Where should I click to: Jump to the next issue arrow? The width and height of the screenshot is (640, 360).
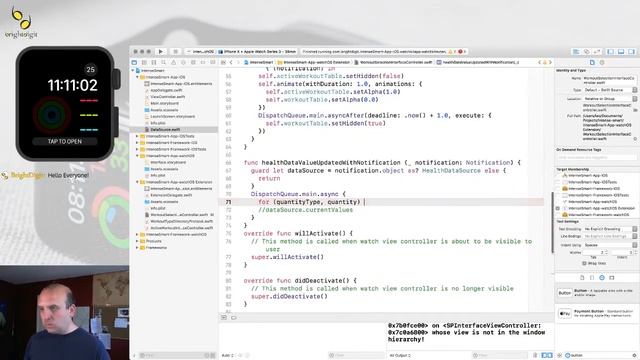pyautogui.click(x=550, y=62)
